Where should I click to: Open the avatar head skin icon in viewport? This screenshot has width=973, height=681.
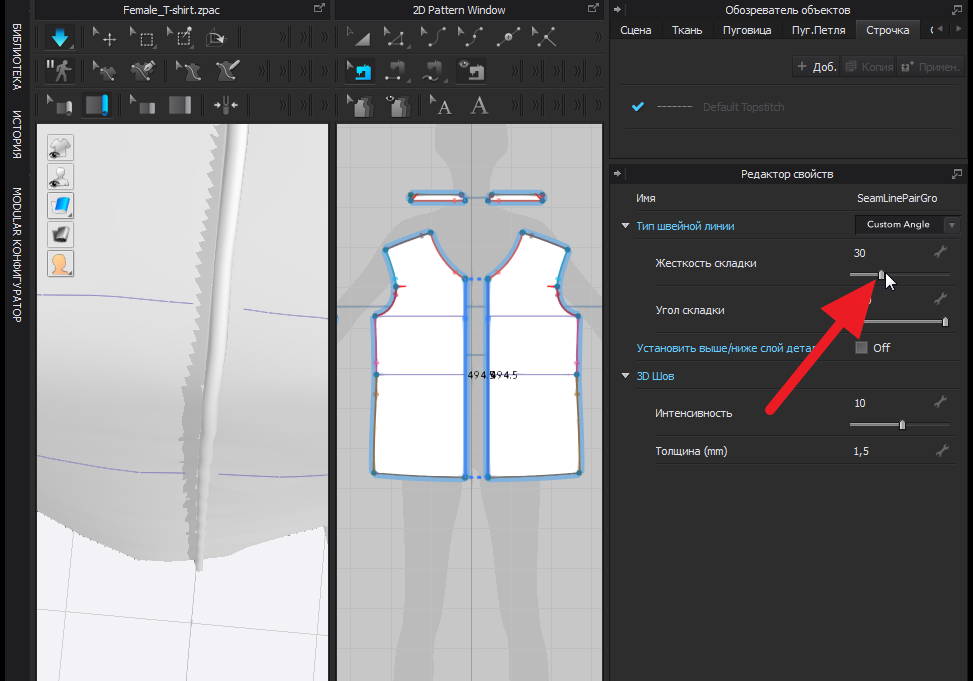pyautogui.click(x=61, y=264)
